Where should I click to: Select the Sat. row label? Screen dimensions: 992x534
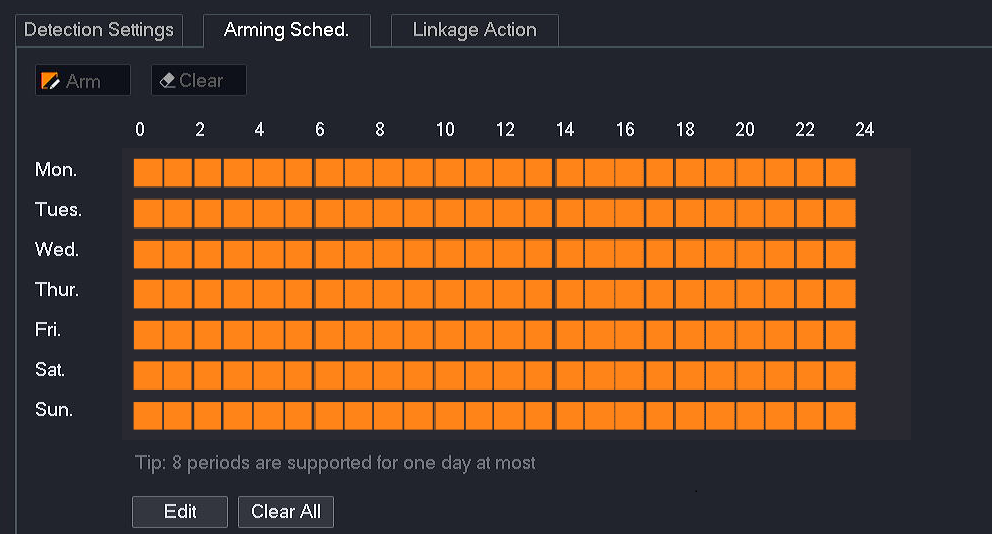point(50,370)
